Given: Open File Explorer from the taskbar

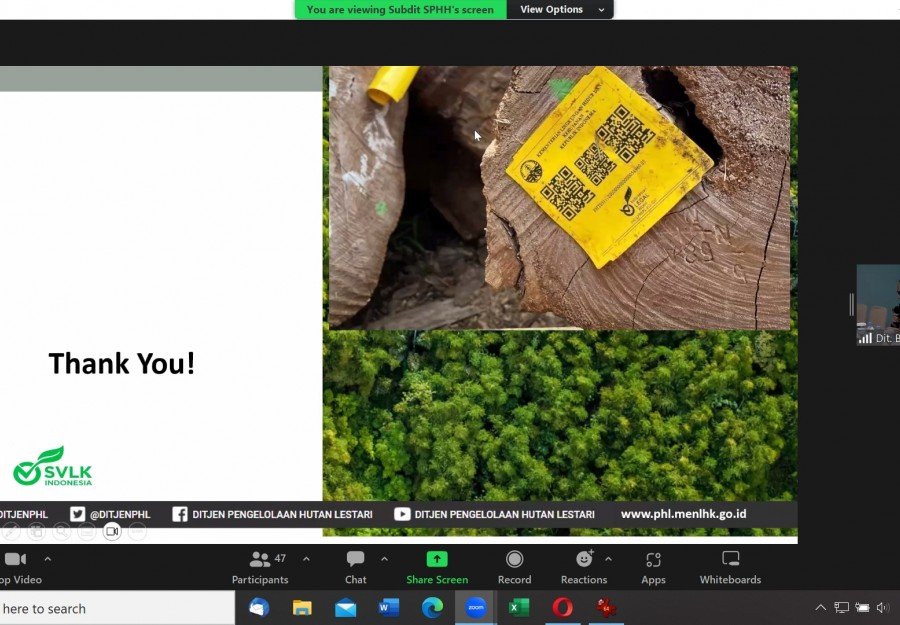Looking at the screenshot, I should pos(302,607).
